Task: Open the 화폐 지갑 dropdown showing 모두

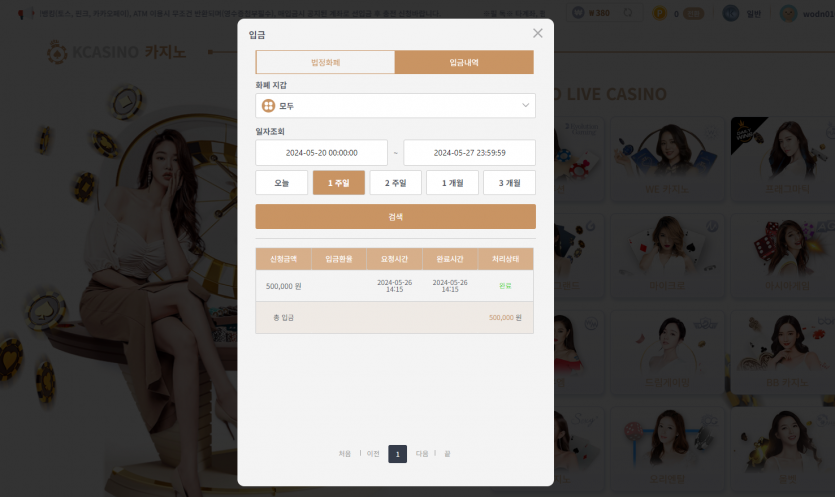Action: 395,106
